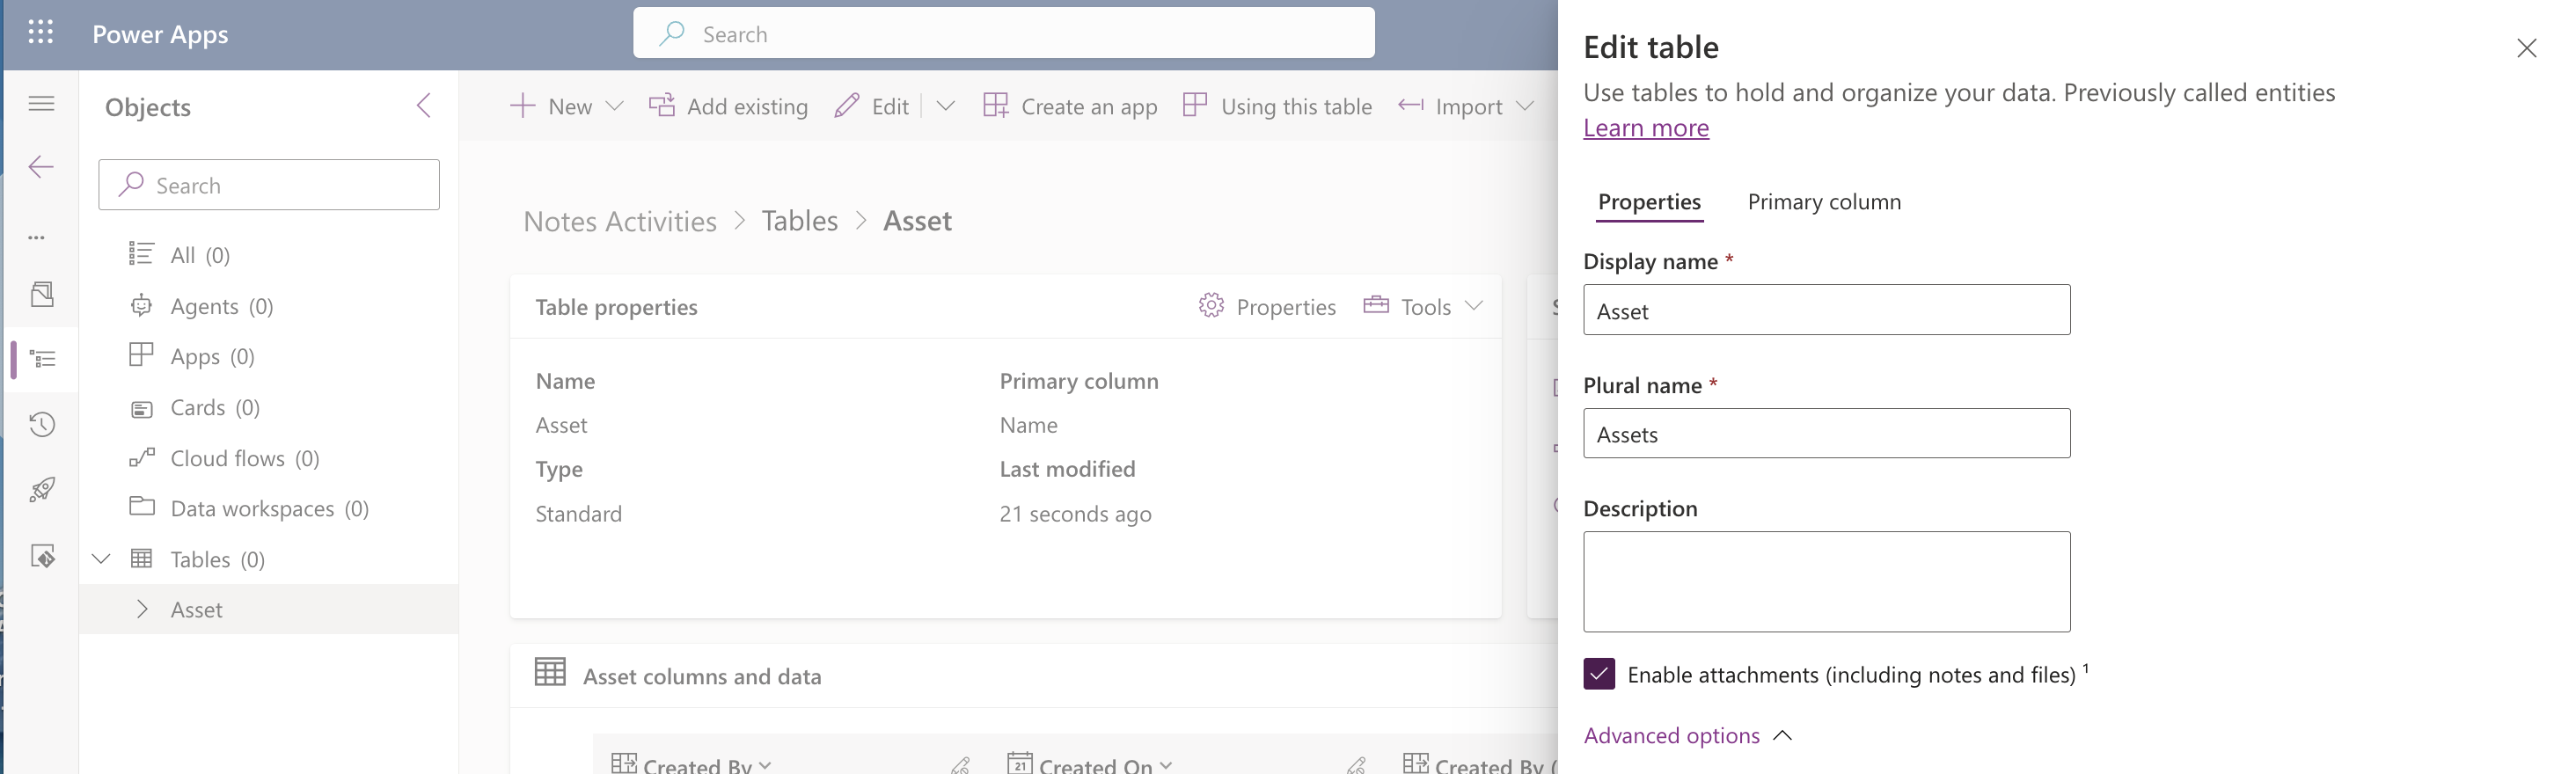Open the Created On column header dropdown
Image resolution: width=2576 pixels, height=774 pixels.
tap(1166, 765)
